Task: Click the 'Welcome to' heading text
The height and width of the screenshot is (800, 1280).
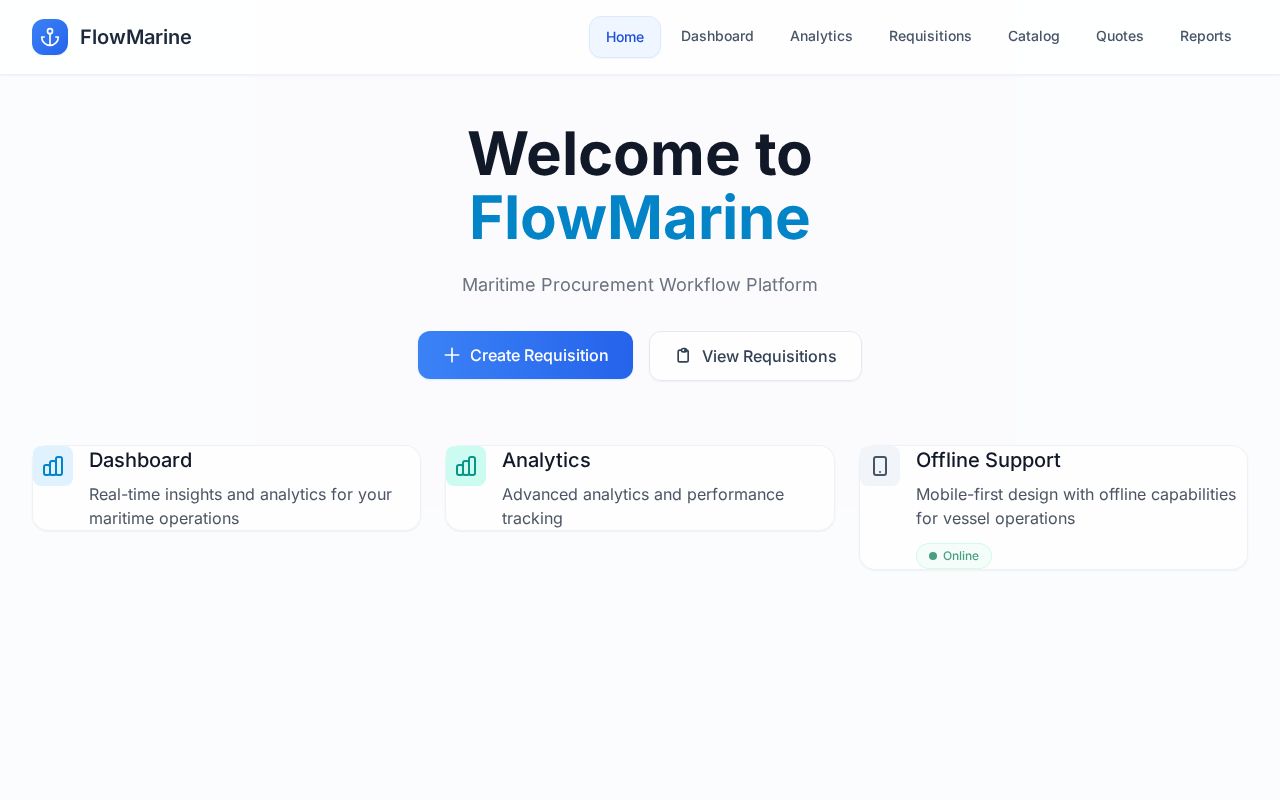Action: 640,153
